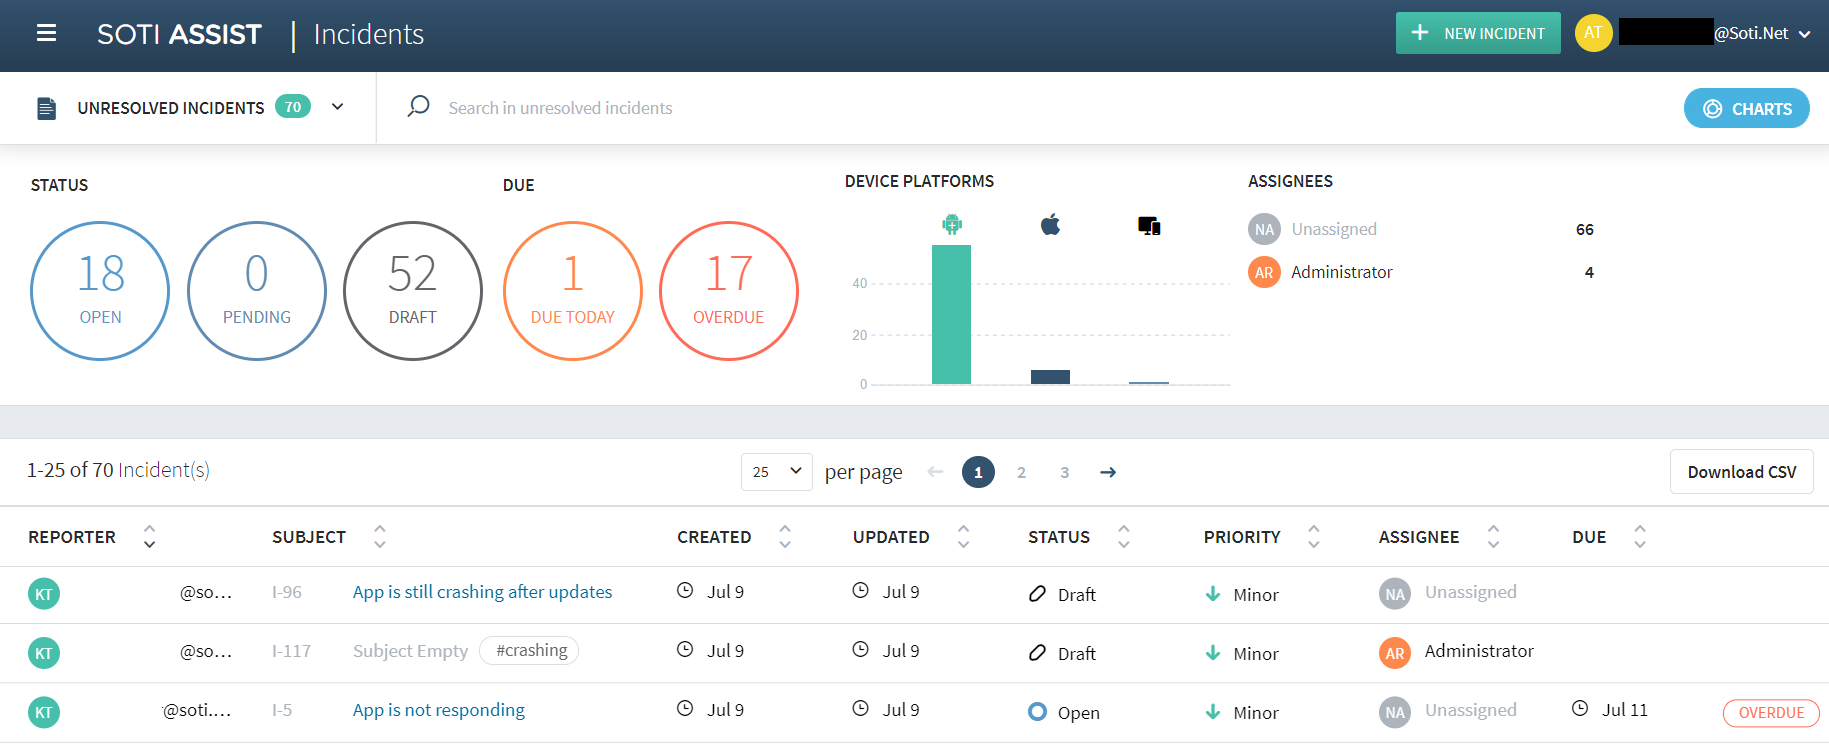
Task: Click AR Administrator avatar in row I-117
Action: pyautogui.click(x=1395, y=653)
